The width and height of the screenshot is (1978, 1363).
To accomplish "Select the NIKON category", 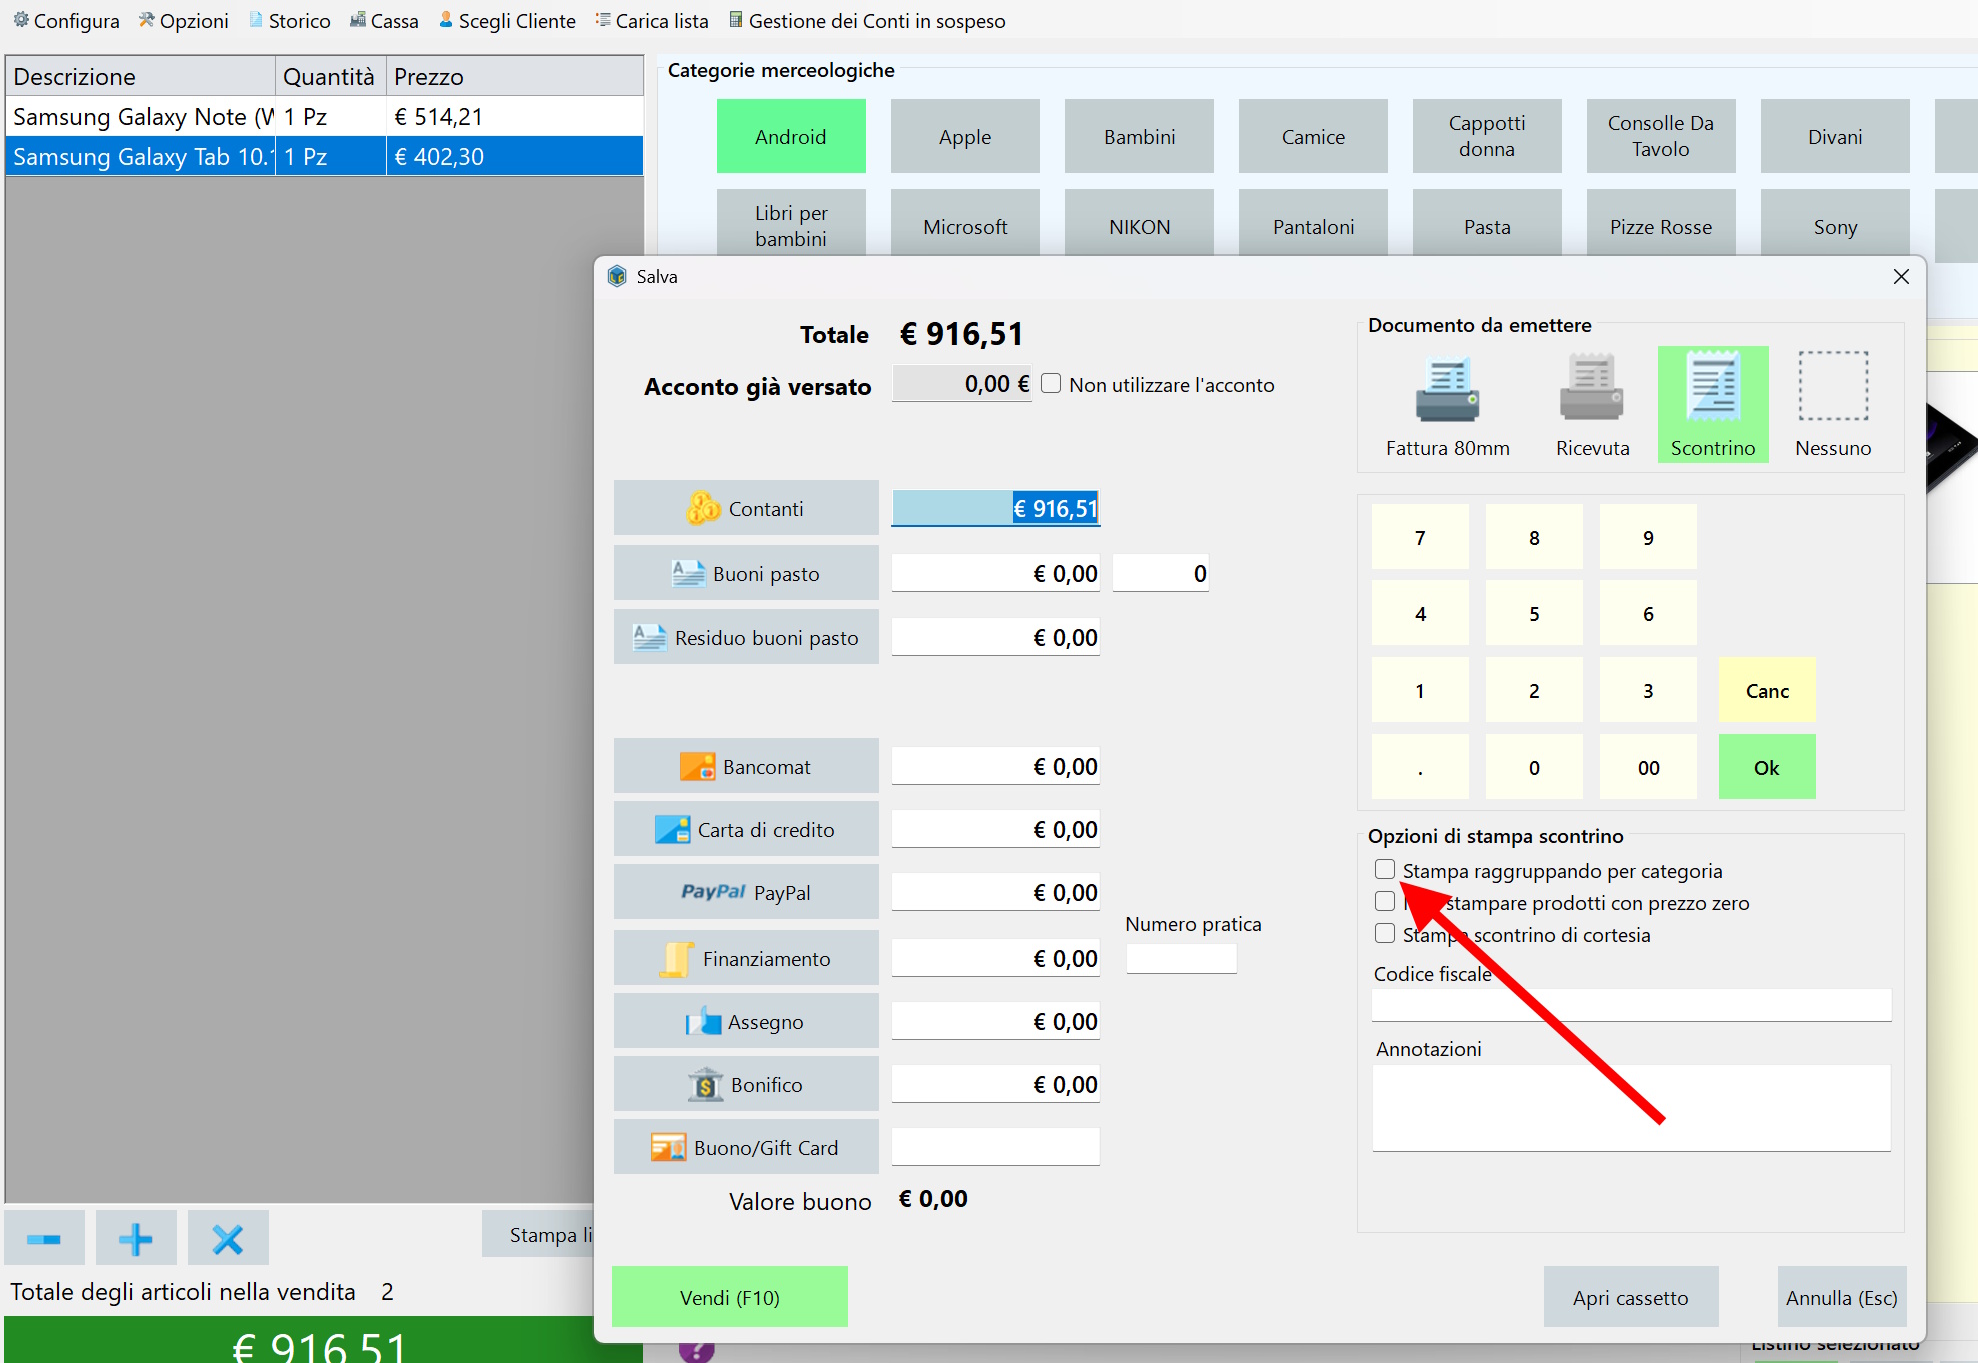I will coord(1139,224).
